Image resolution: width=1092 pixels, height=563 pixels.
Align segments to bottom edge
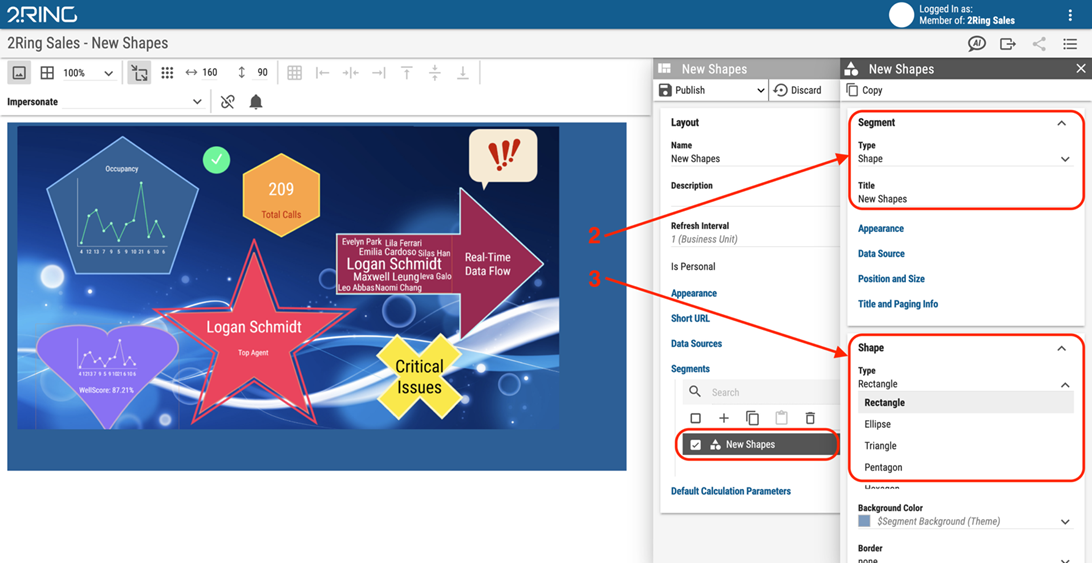tap(462, 72)
